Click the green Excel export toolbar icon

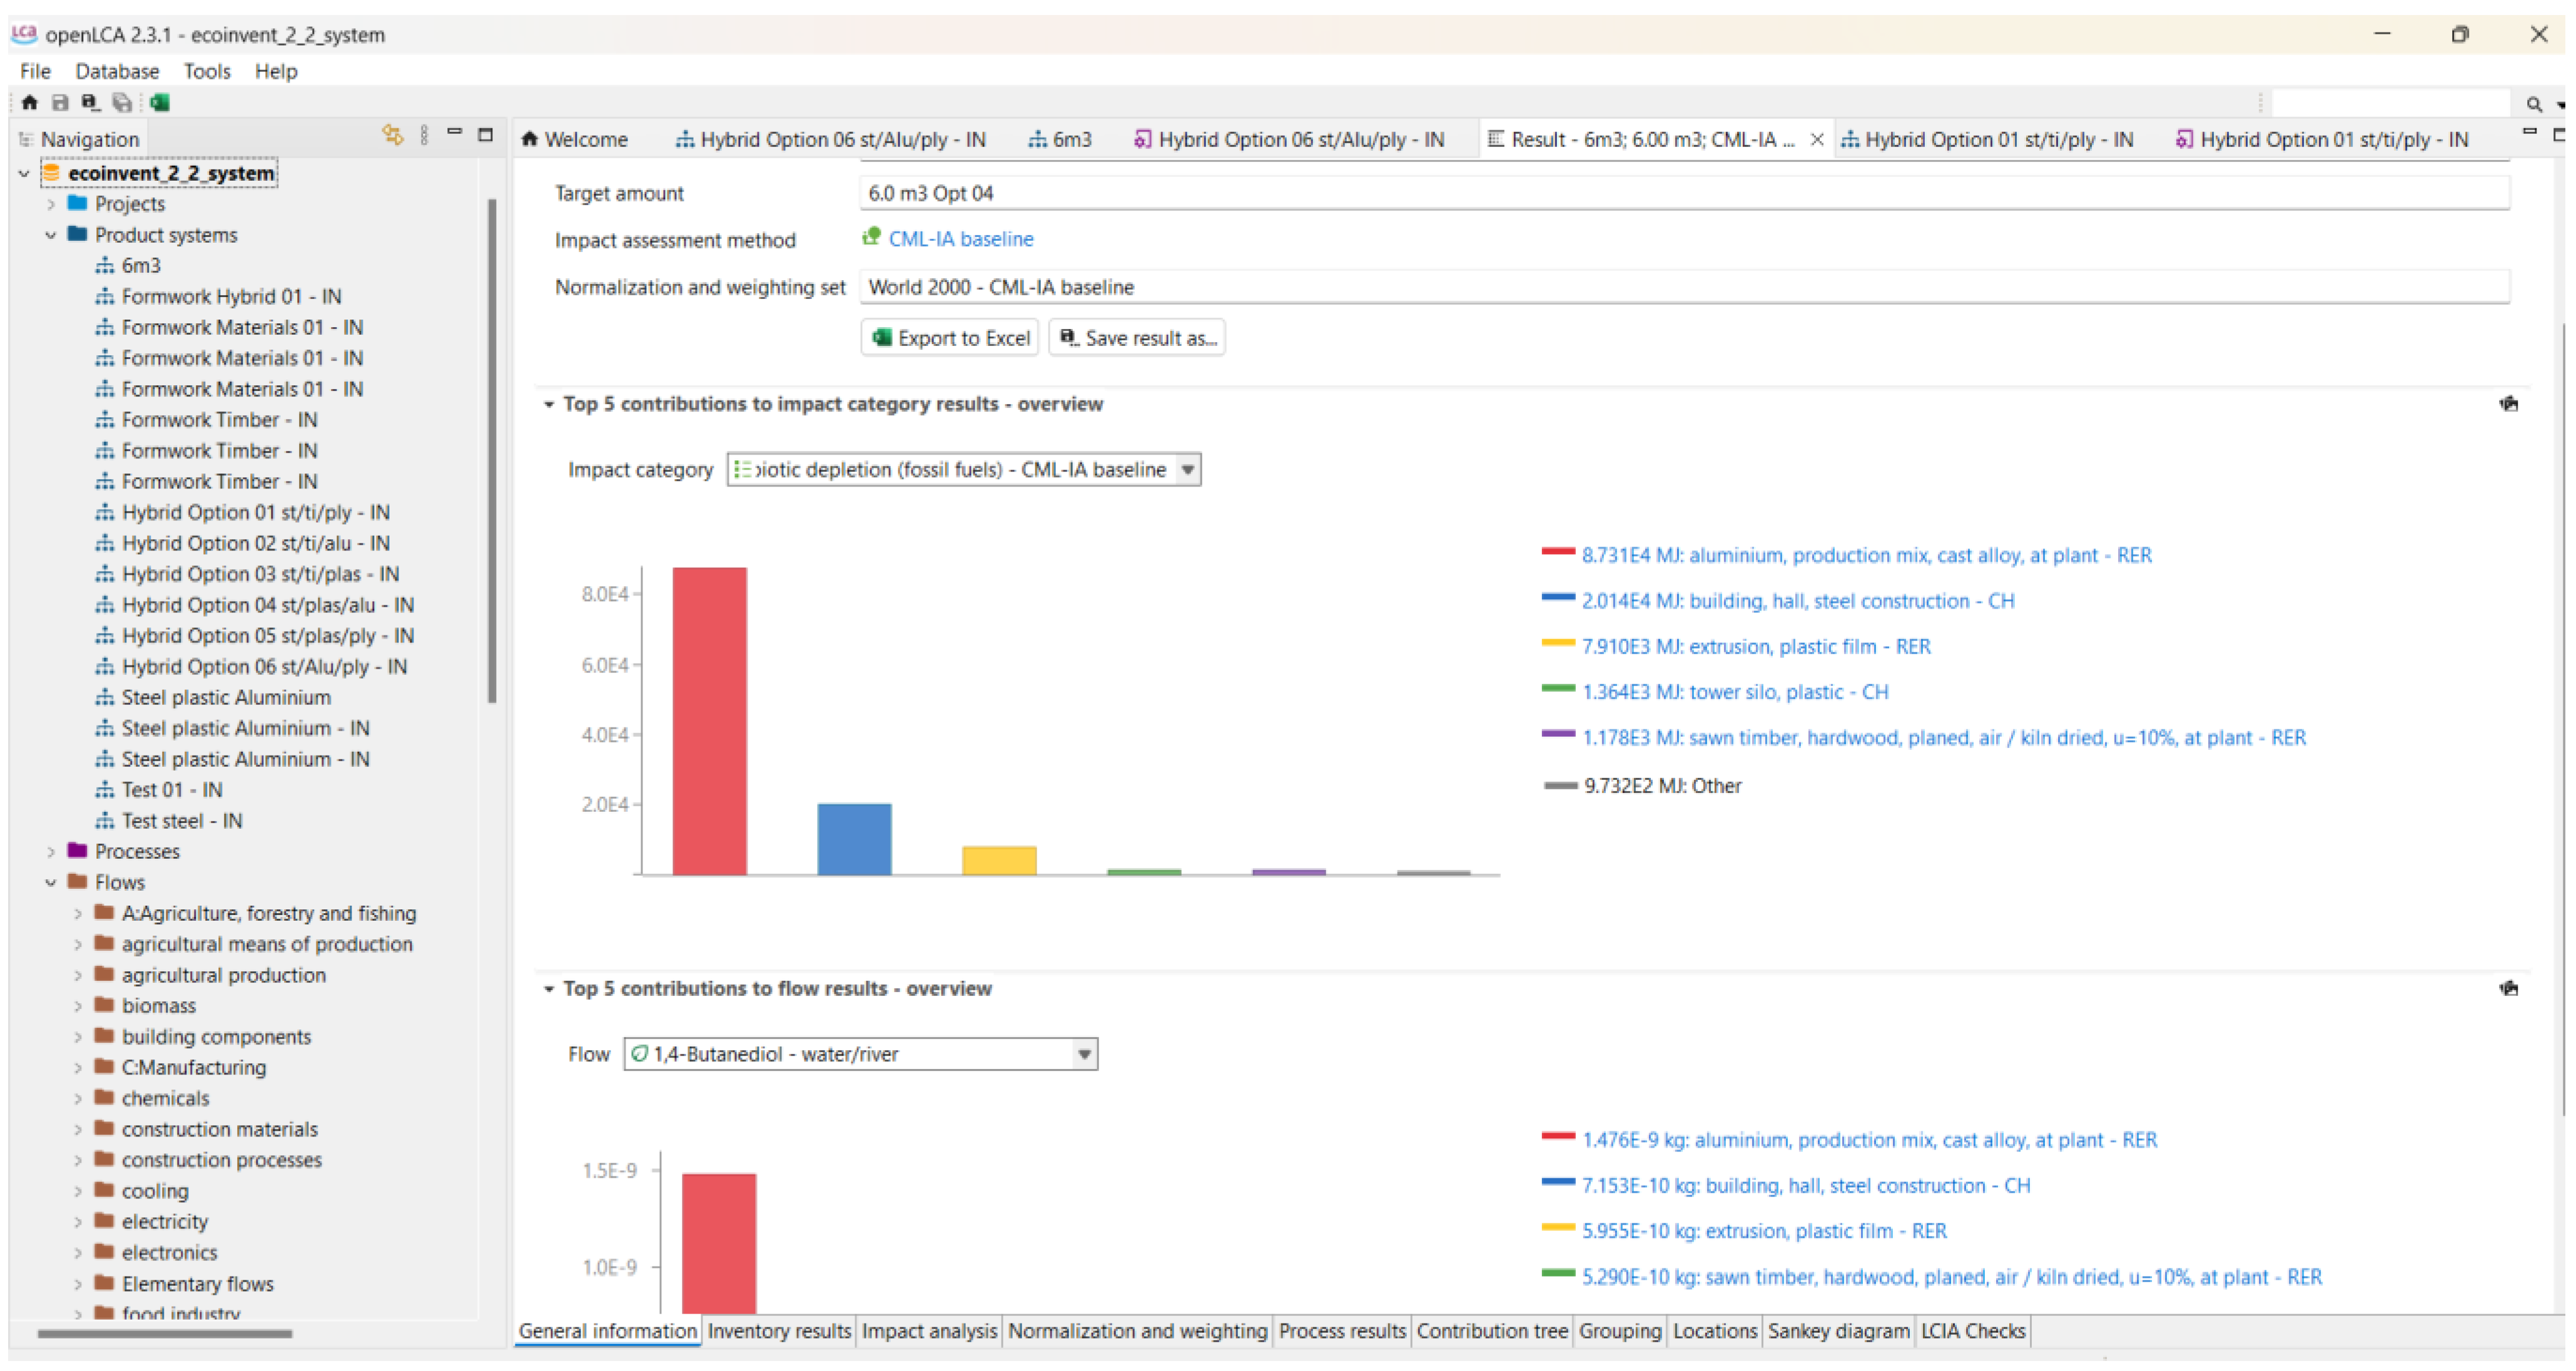160,102
